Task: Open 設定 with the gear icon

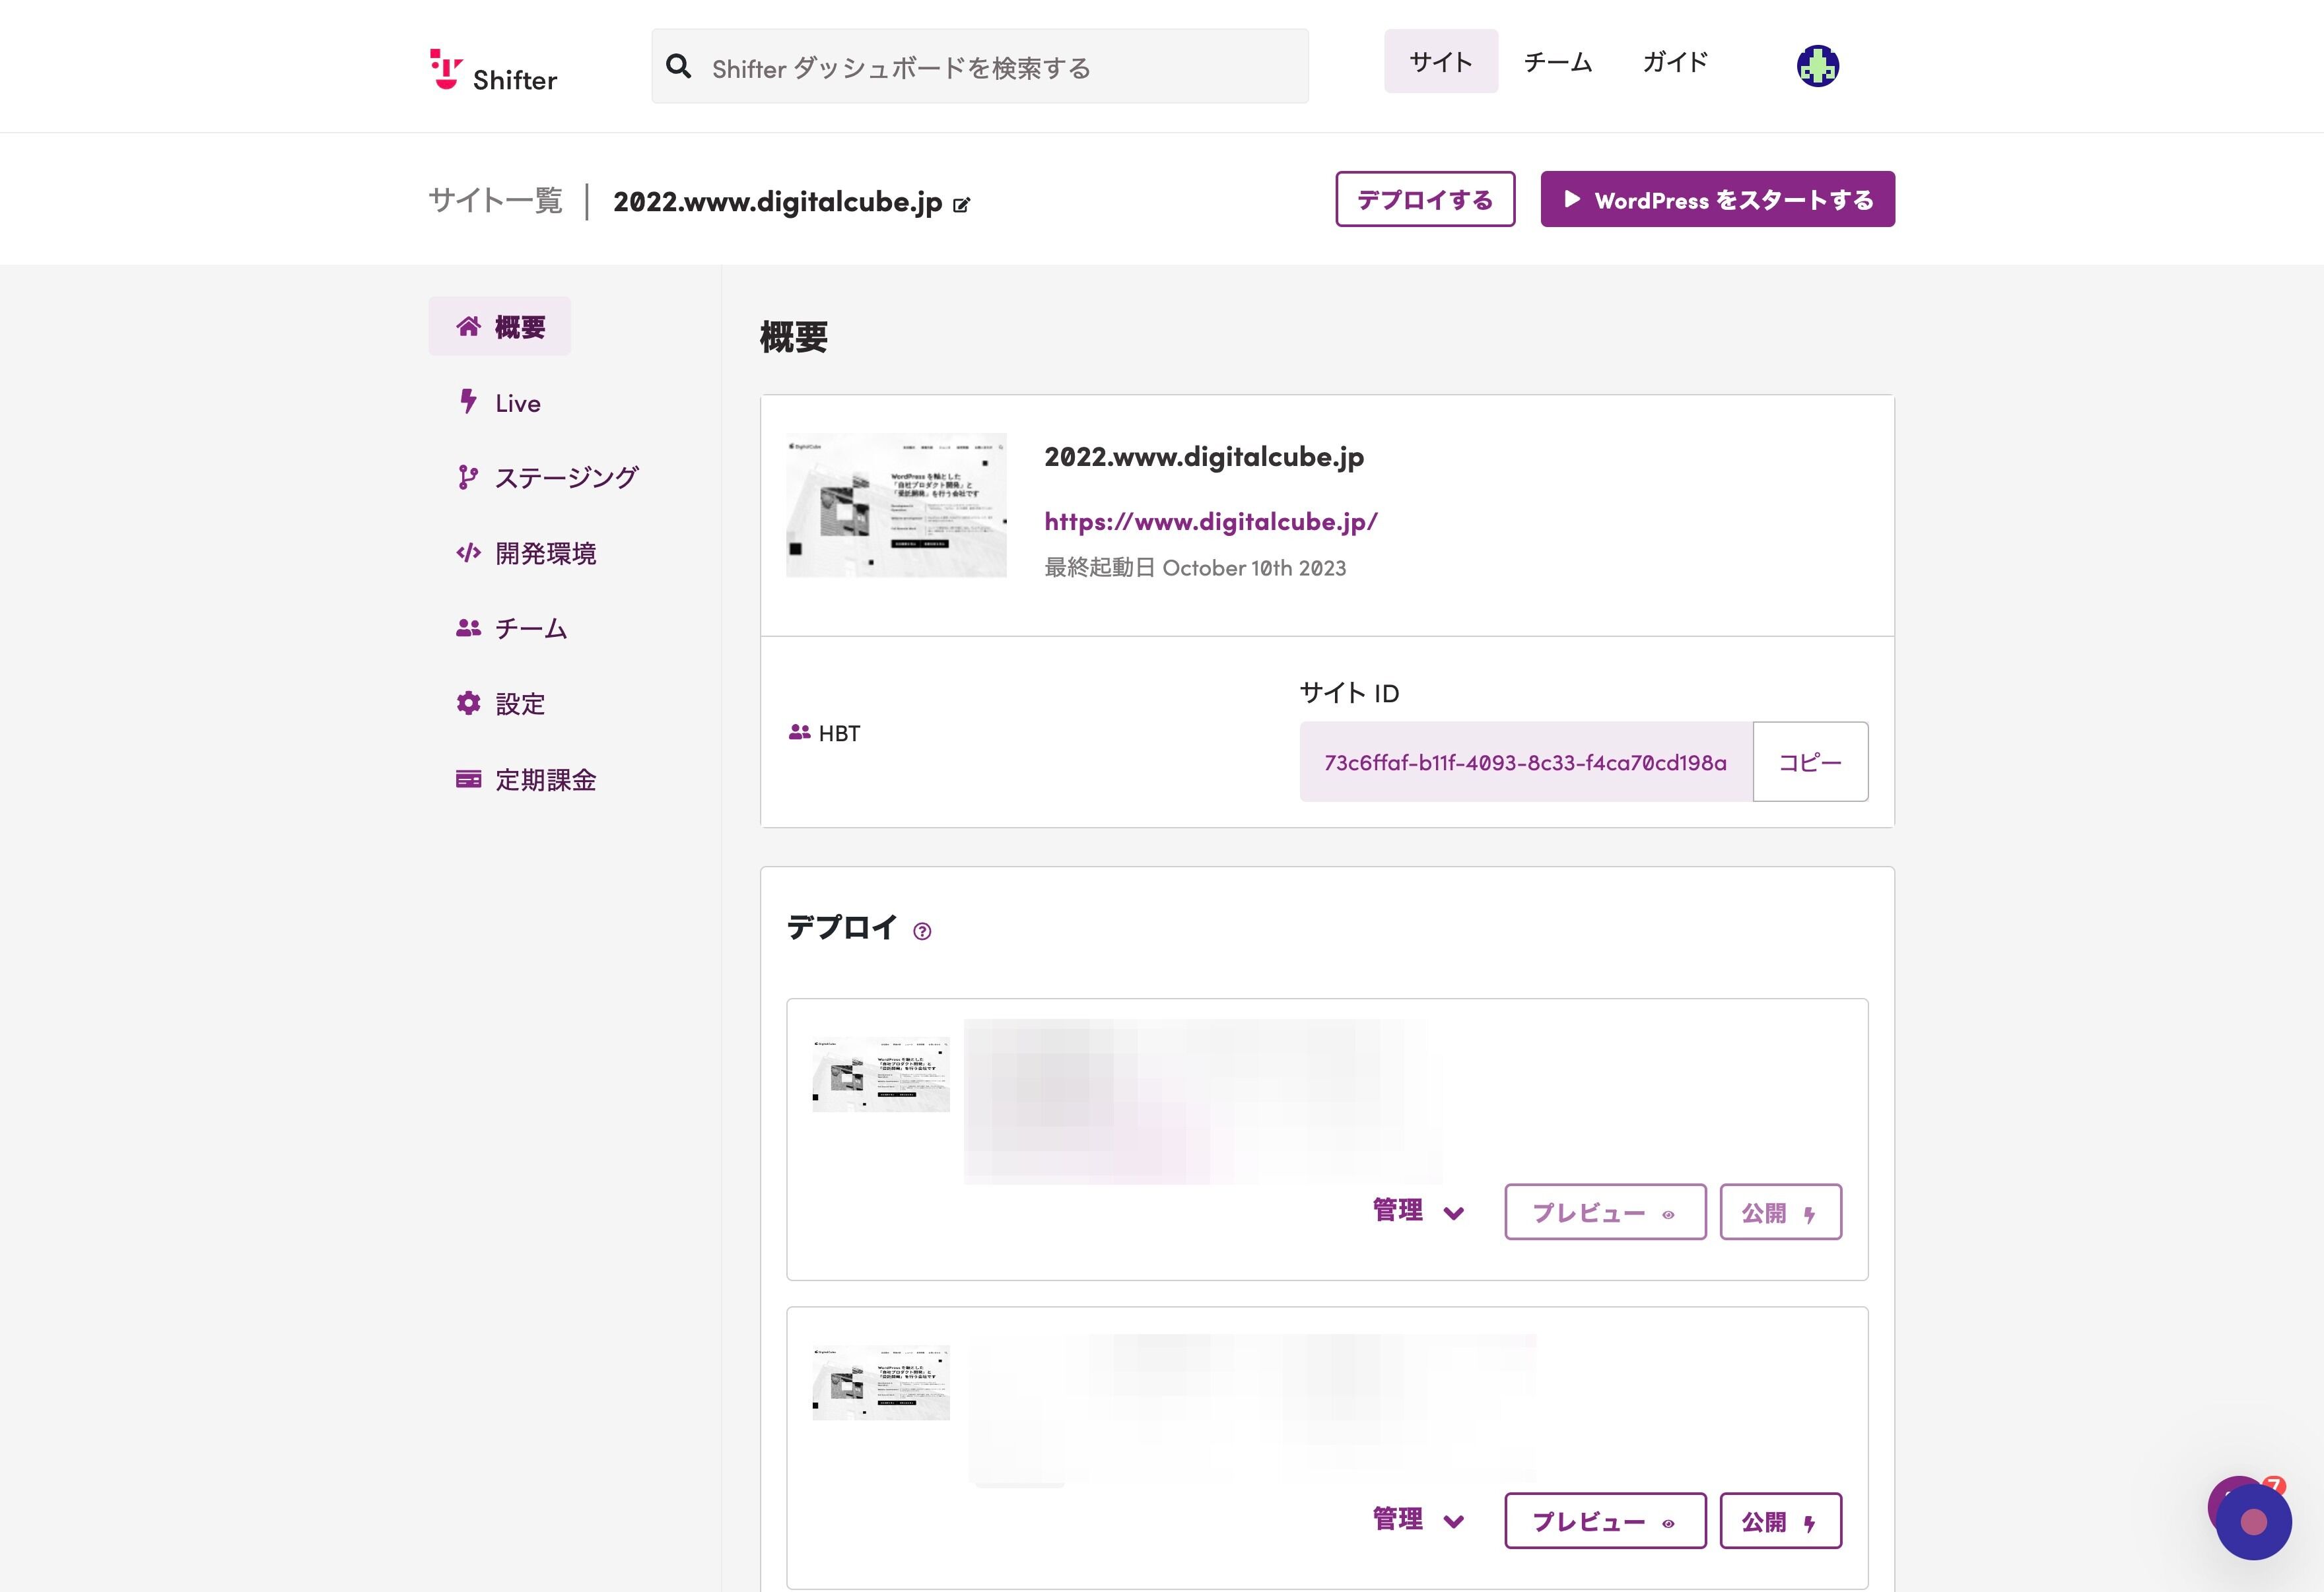Action: [x=500, y=703]
